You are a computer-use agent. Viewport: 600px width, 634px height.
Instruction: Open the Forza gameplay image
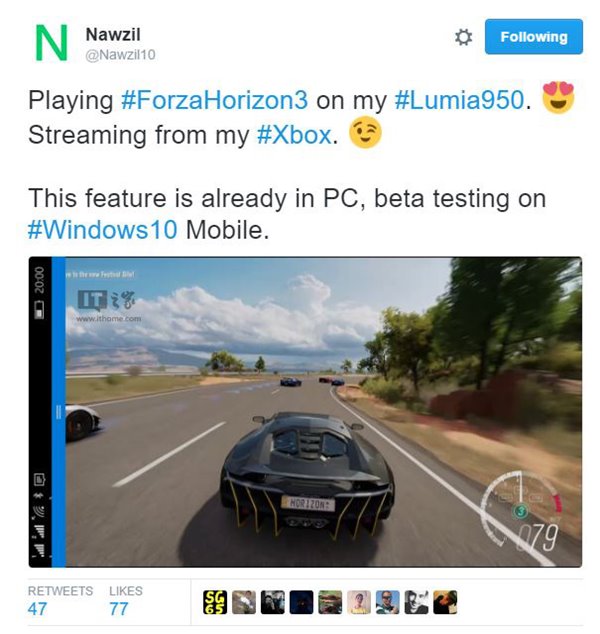point(305,412)
